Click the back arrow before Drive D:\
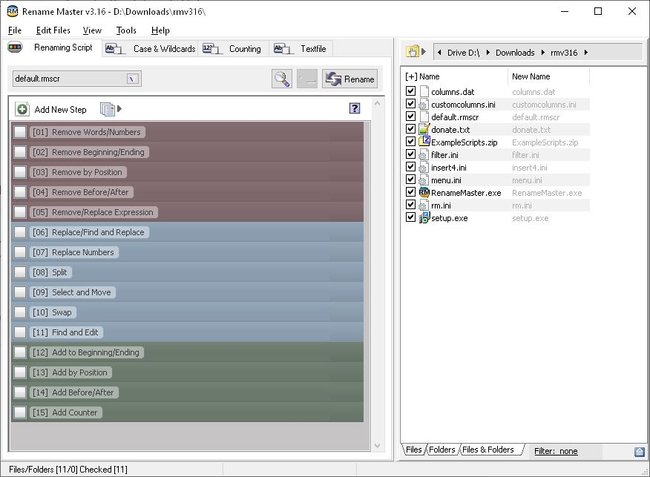The height and width of the screenshot is (477, 650). pos(439,53)
